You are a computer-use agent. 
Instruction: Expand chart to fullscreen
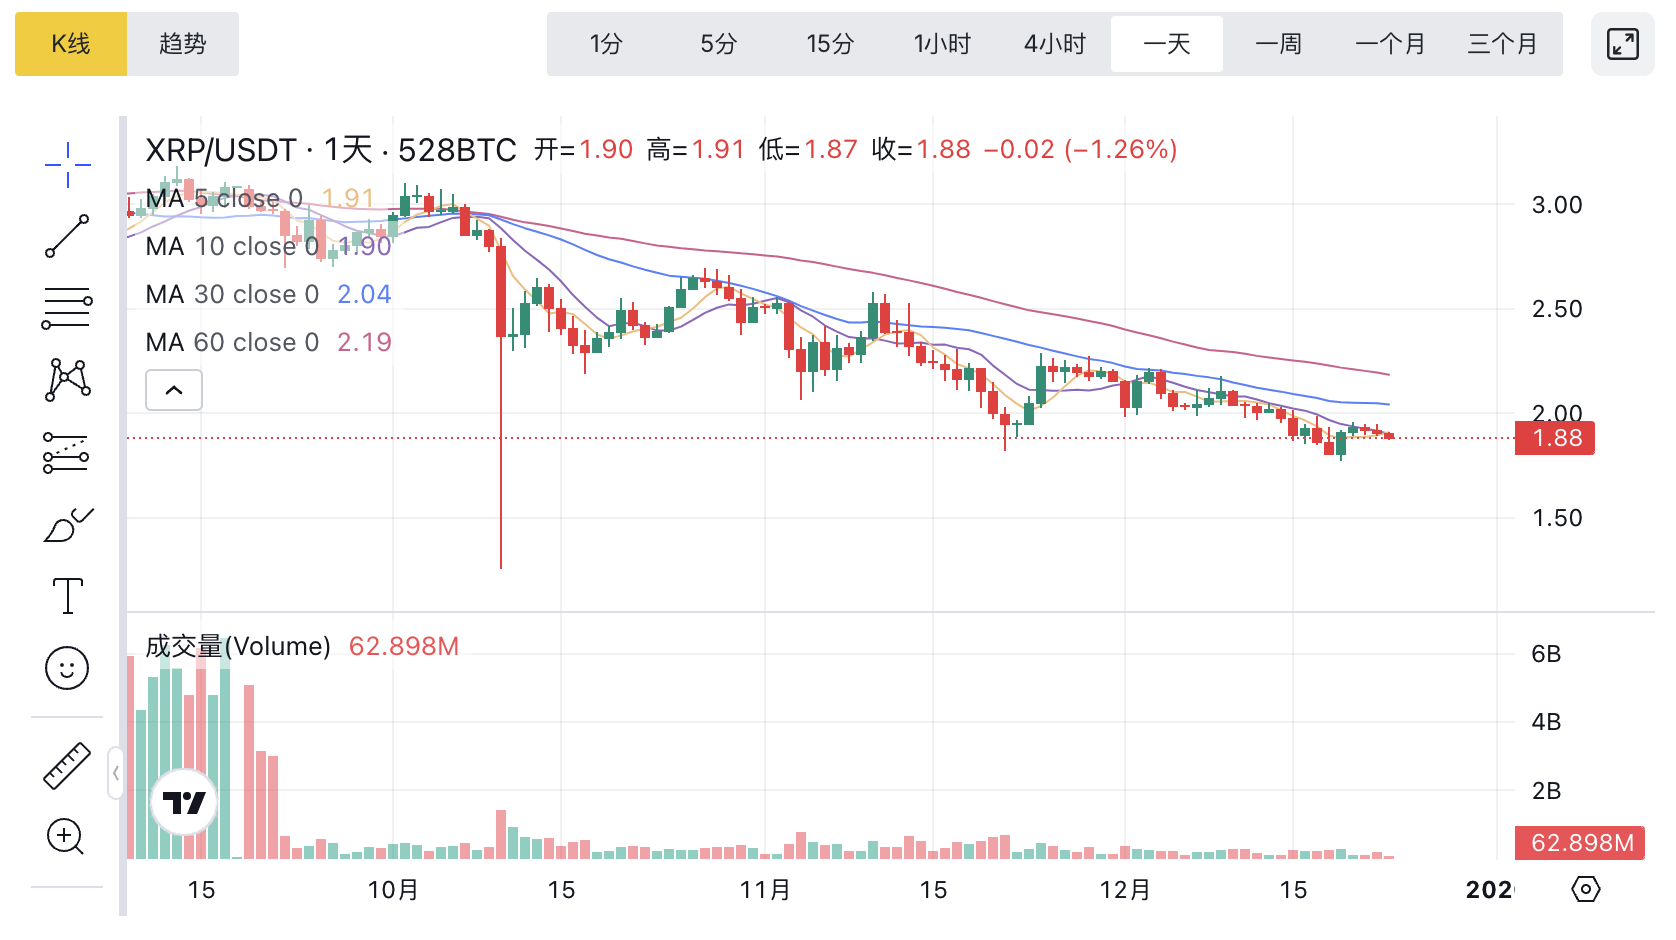point(1622,44)
